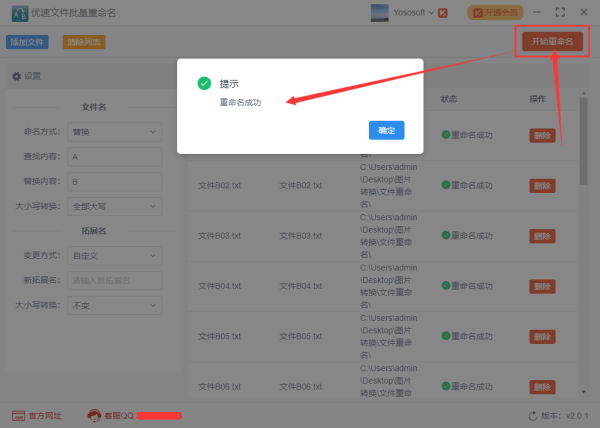Screen dimensions: 600x428
Task: Click the 官方网址 website icon
Action: 18,416
